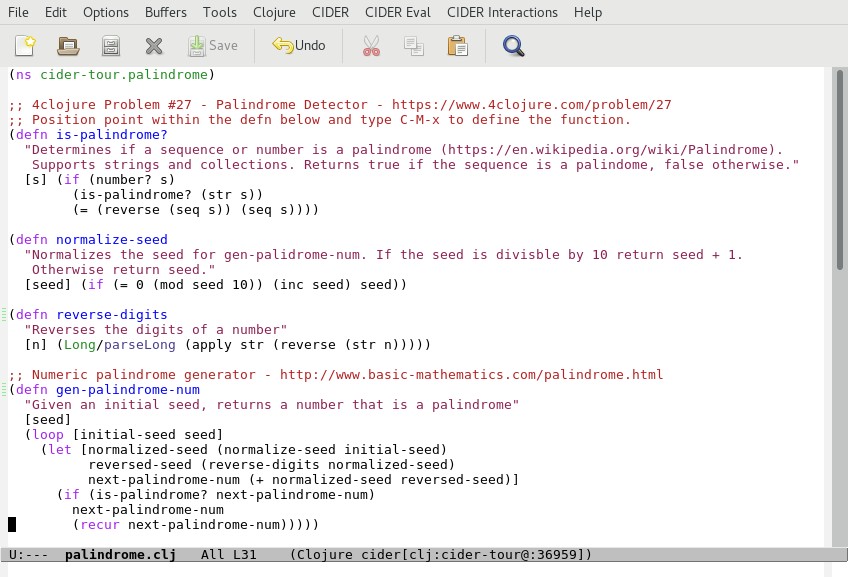This screenshot has height=577, width=848.
Task: Open the directory browser (Dired) icon
Action: tap(111, 45)
